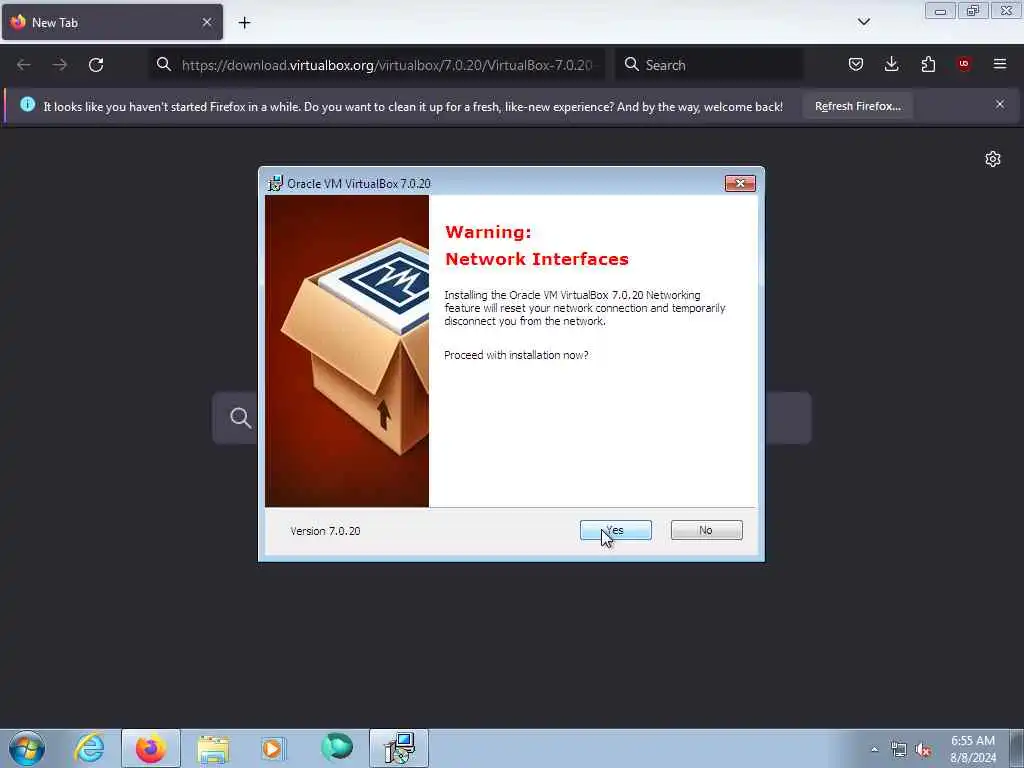
Task: Click the green globe taskbar application icon
Action: [337, 747]
